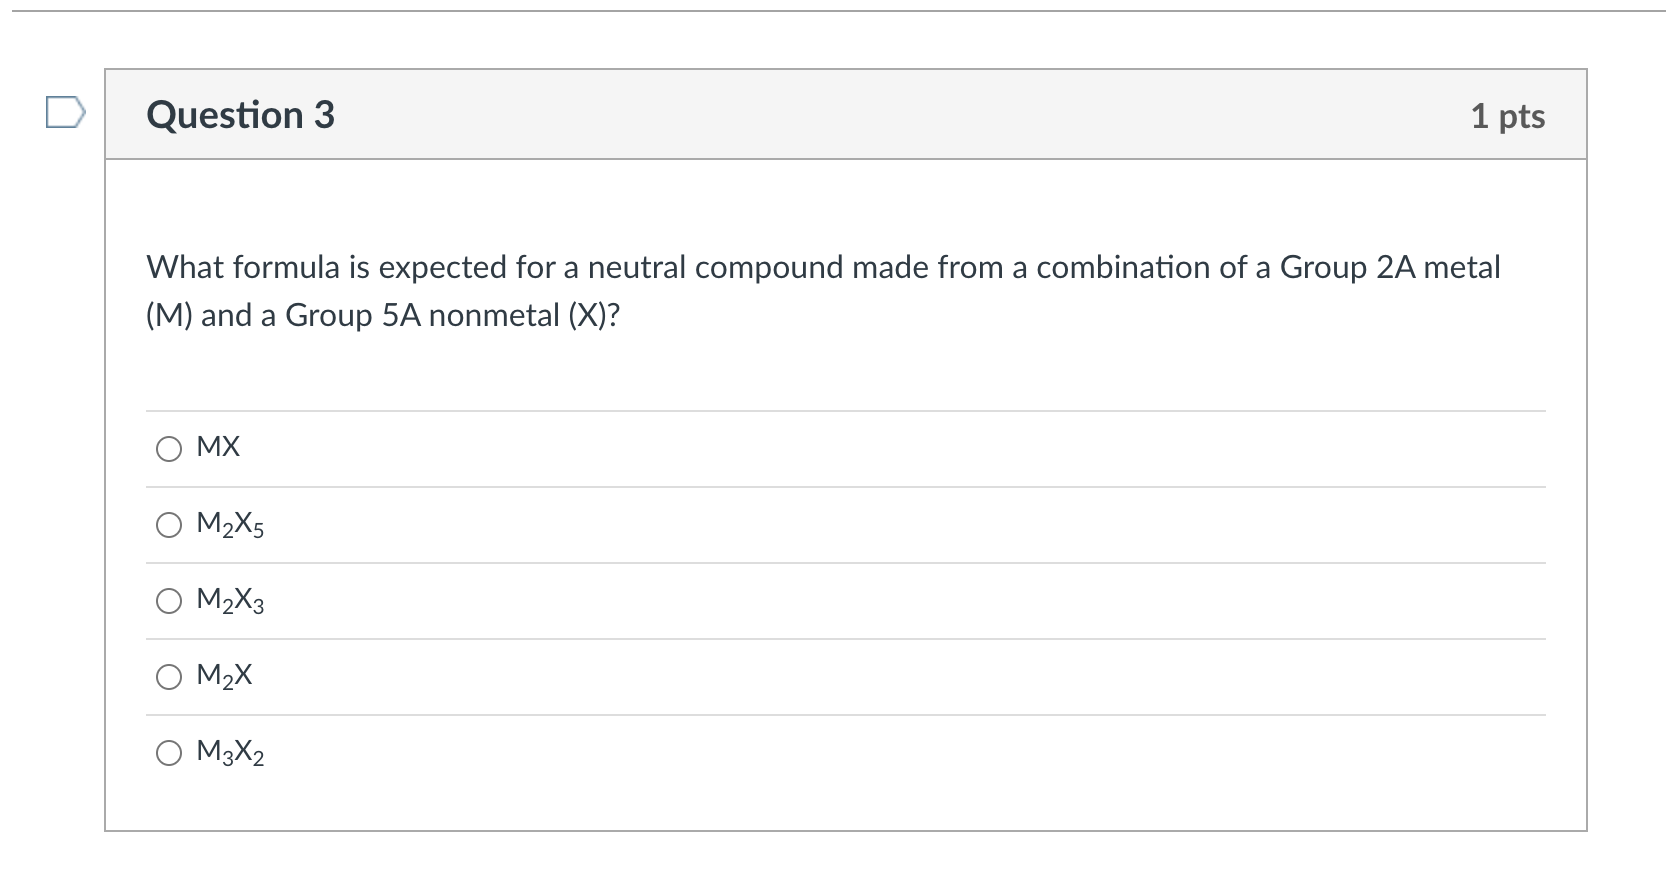Choose the M2X5 radio button
This screenshot has height=876, width=1666.
[x=169, y=525]
